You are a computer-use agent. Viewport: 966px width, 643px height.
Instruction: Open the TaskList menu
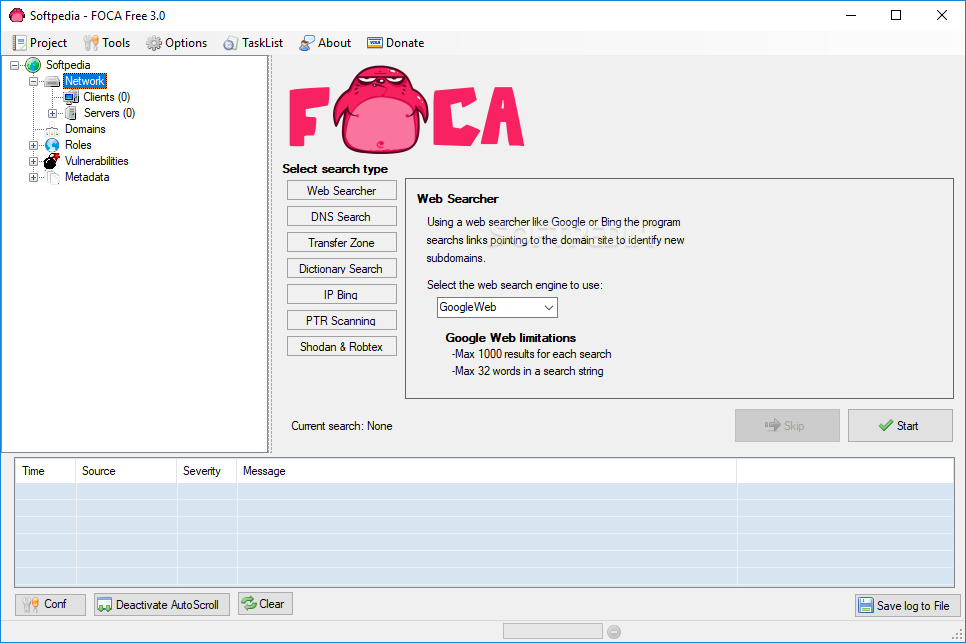pyautogui.click(x=253, y=43)
